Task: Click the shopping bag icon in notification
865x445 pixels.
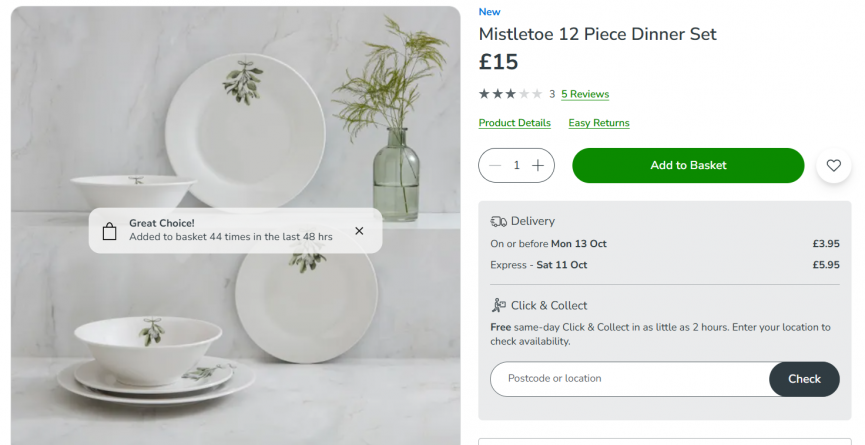Action: tap(110, 231)
